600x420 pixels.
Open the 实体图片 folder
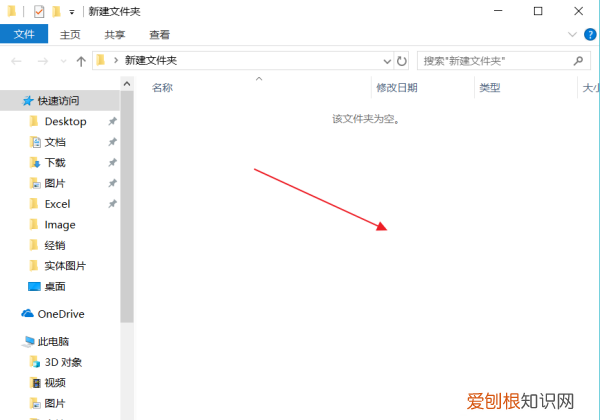click(x=65, y=266)
